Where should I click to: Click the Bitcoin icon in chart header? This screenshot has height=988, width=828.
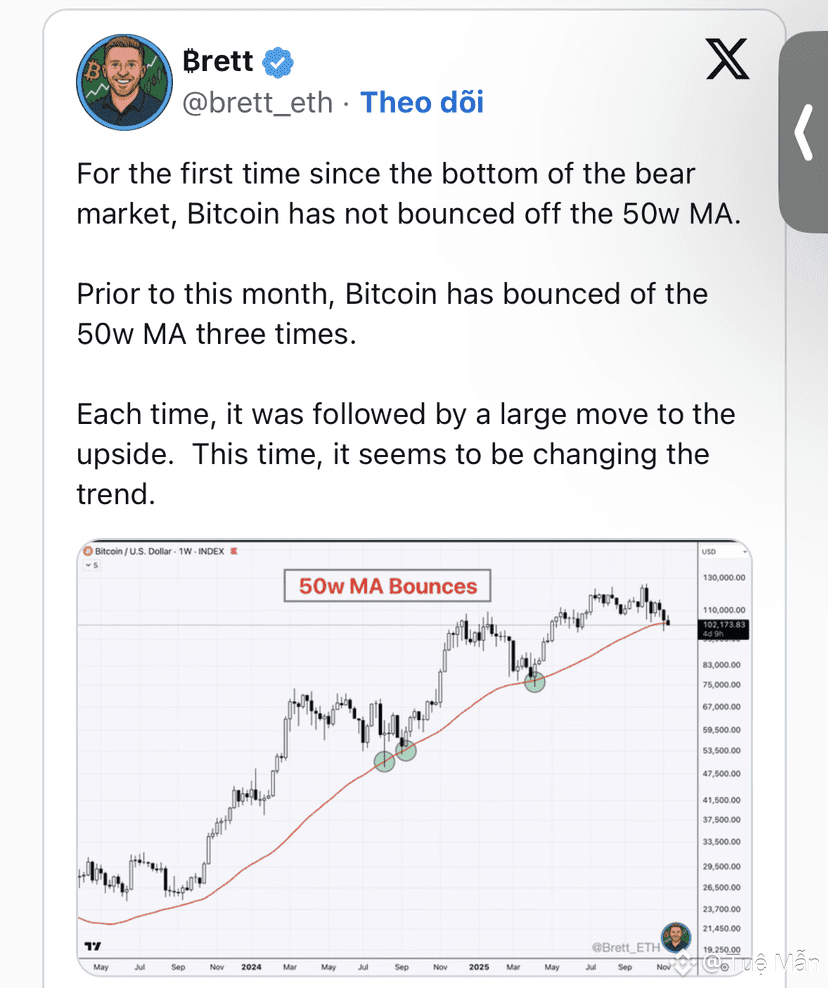click(x=87, y=551)
